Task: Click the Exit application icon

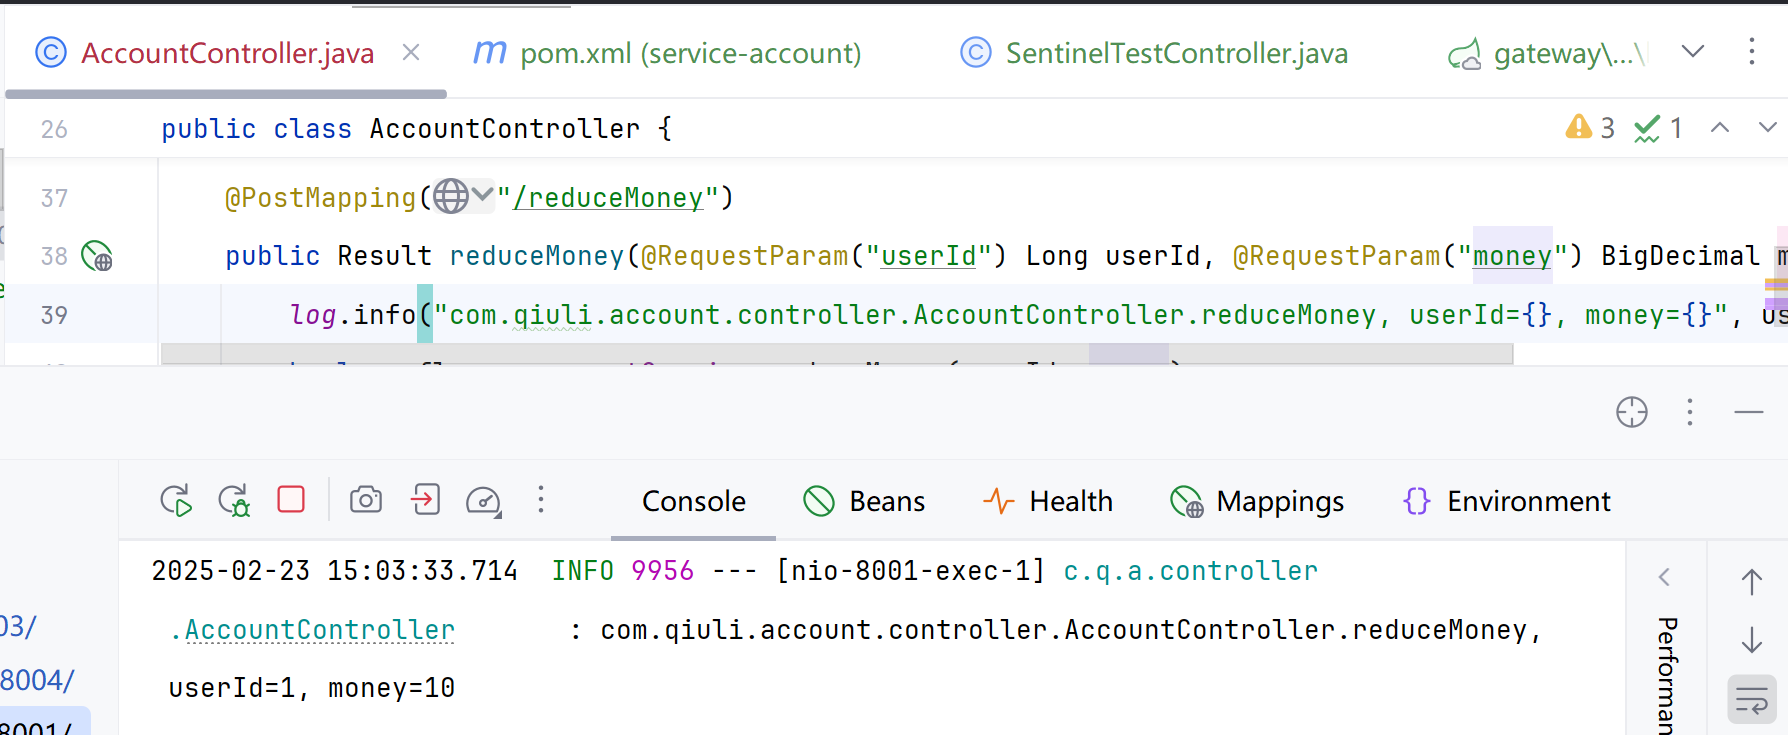Action: (x=425, y=499)
